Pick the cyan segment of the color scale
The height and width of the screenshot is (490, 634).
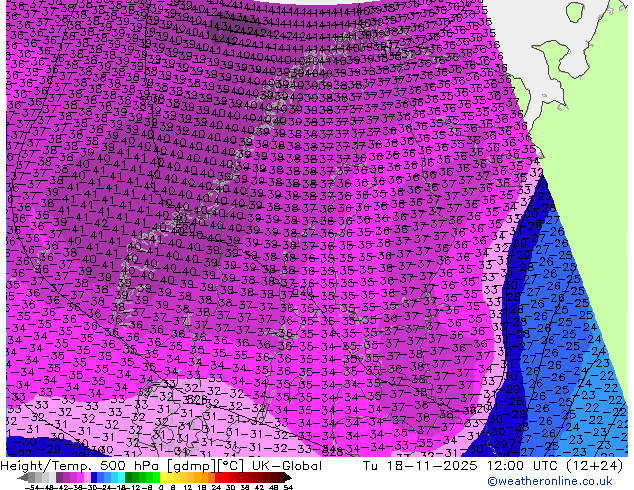pyautogui.click(x=116, y=477)
